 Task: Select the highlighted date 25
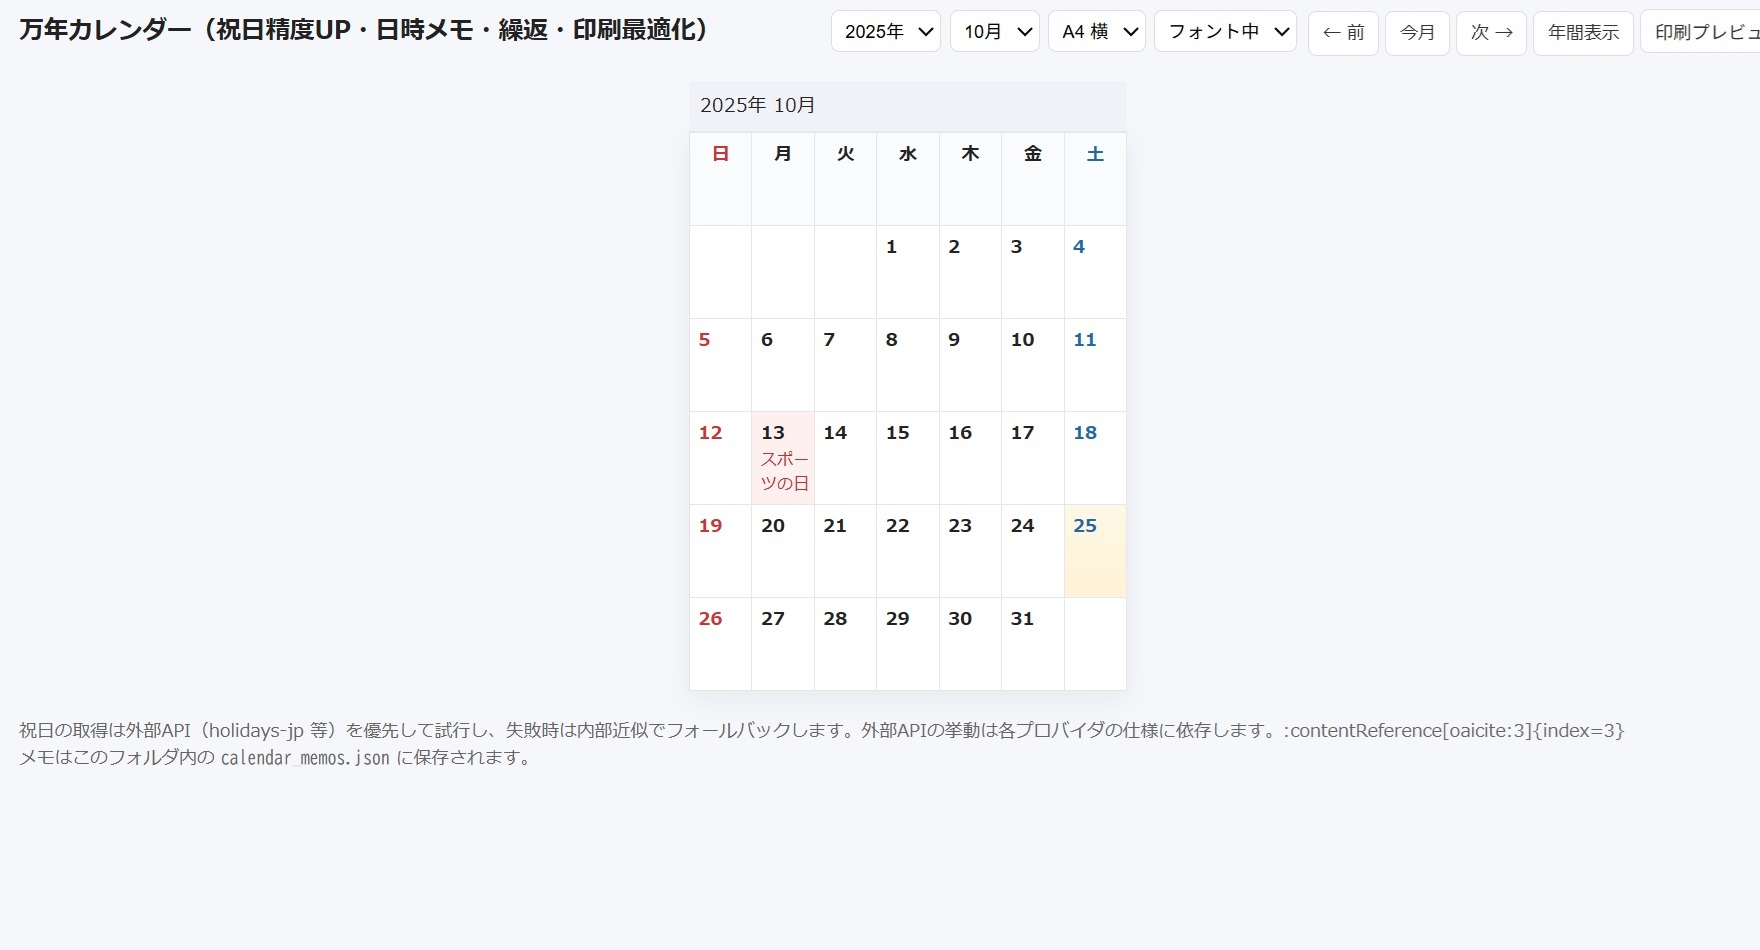click(1095, 551)
